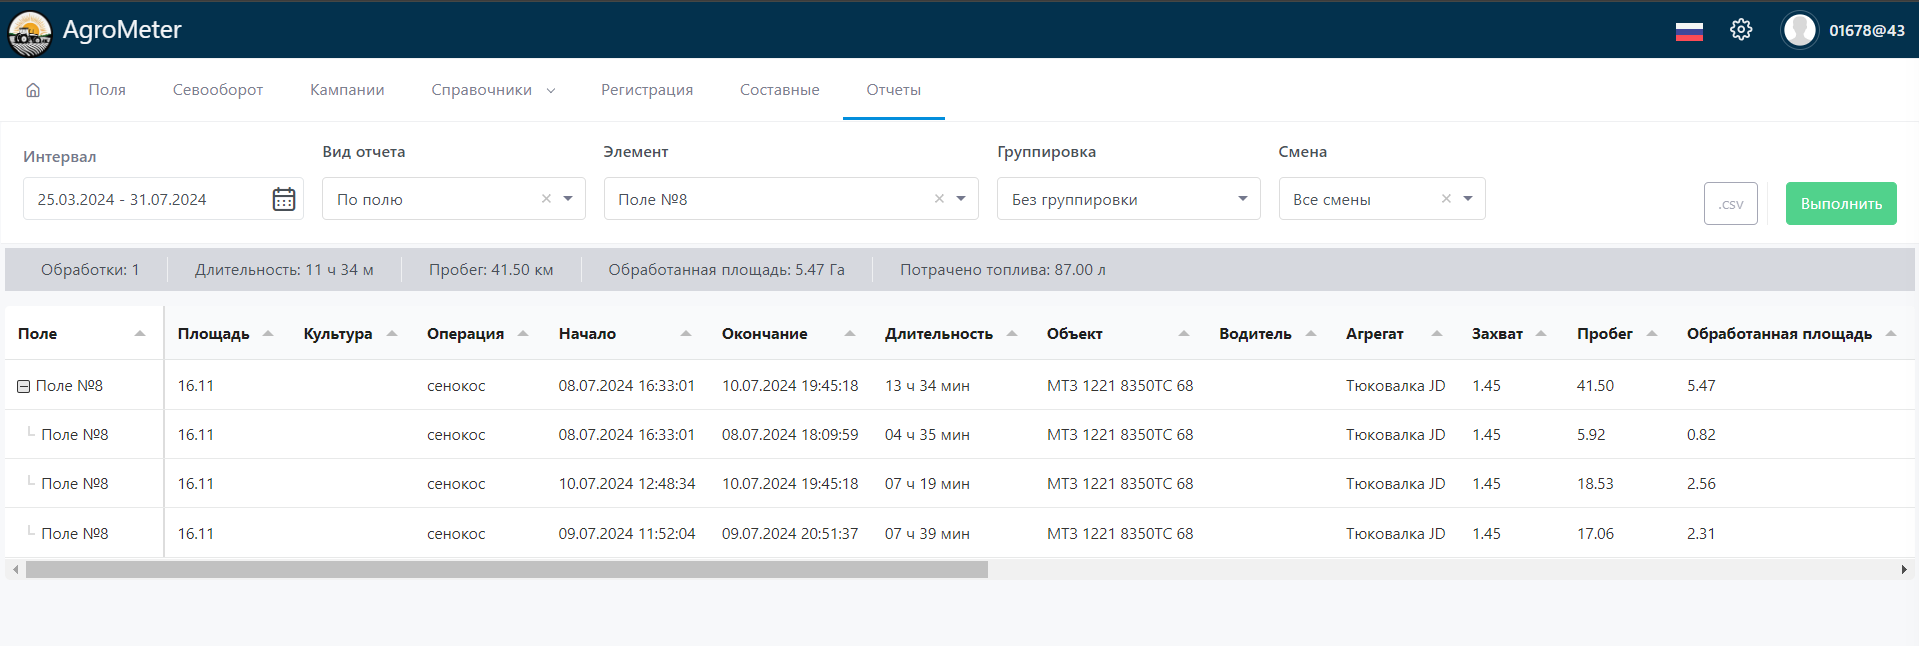Screen dimensions: 1919x646
Task: Open the 'Группировка' dropdown
Action: pos(1128,199)
